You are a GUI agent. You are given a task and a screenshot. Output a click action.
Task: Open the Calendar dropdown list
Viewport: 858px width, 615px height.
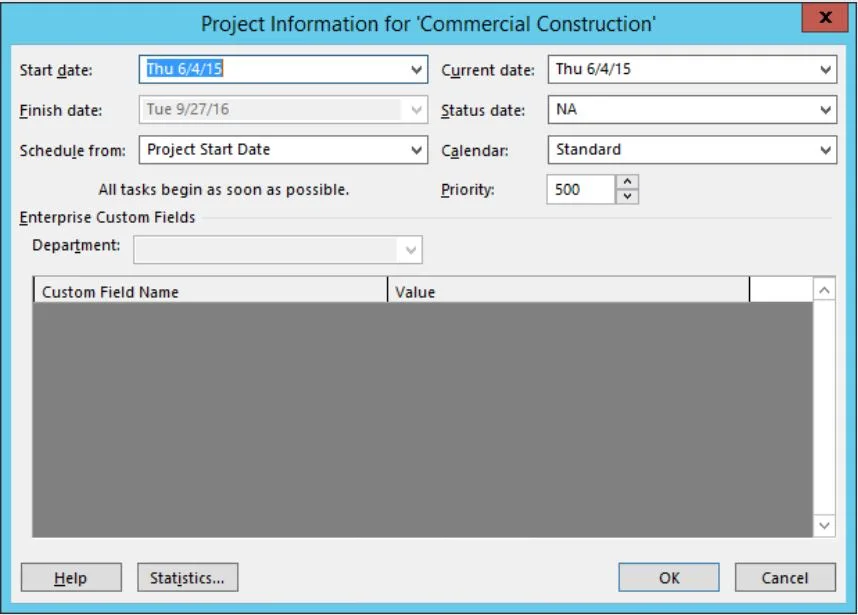coord(825,150)
